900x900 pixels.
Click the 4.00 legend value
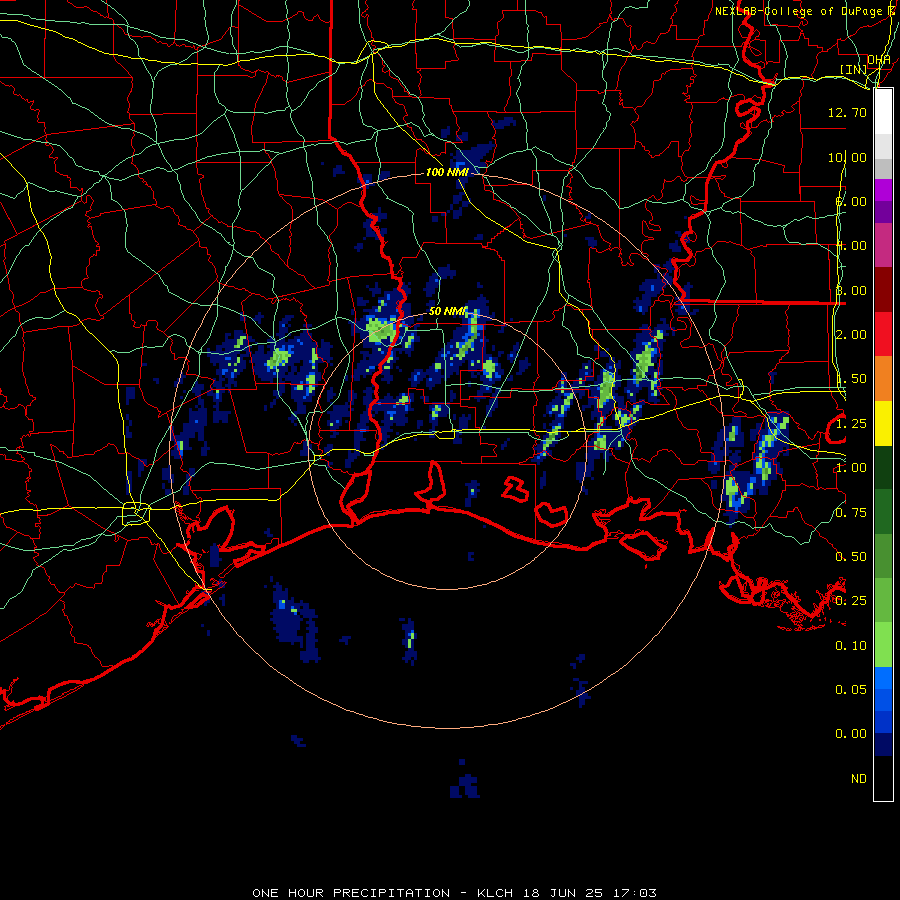coord(851,246)
